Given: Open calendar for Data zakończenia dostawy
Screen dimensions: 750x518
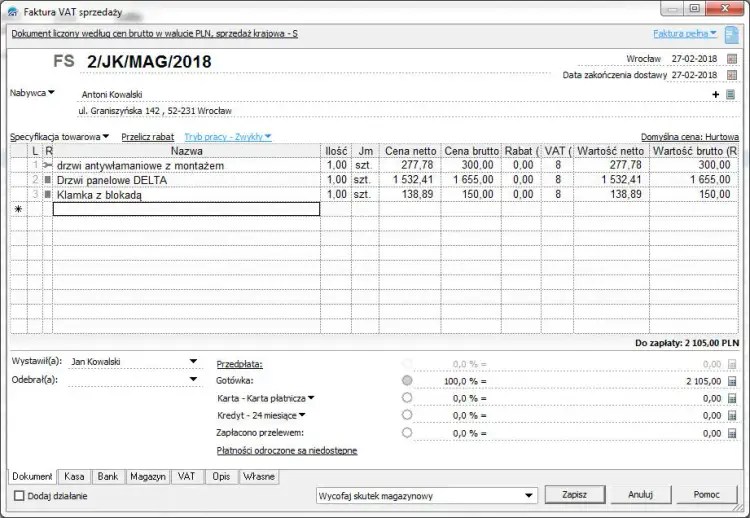Looking at the screenshot, I should coord(731,75).
